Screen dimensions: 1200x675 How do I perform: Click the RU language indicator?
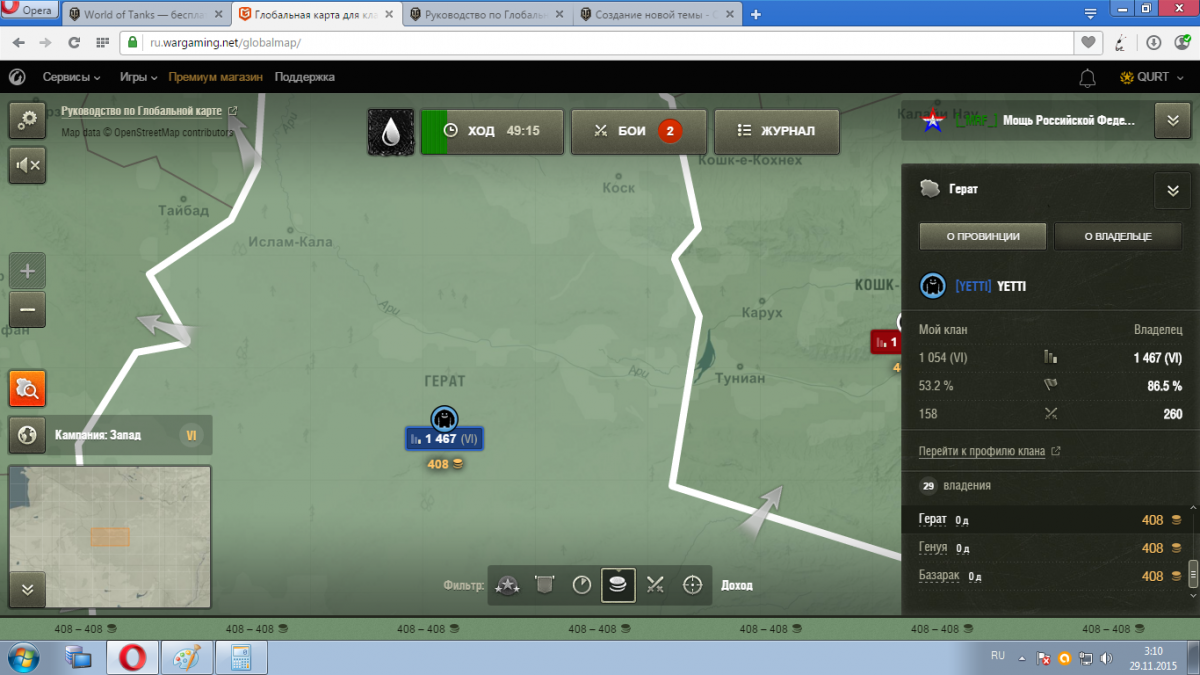point(998,656)
